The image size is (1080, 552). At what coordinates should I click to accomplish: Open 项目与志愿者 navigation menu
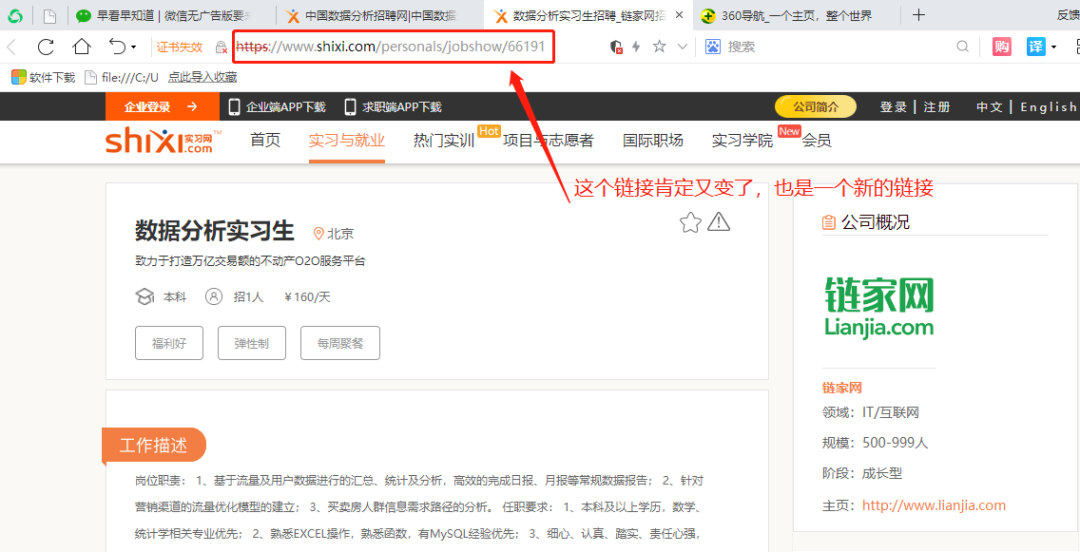click(x=548, y=141)
